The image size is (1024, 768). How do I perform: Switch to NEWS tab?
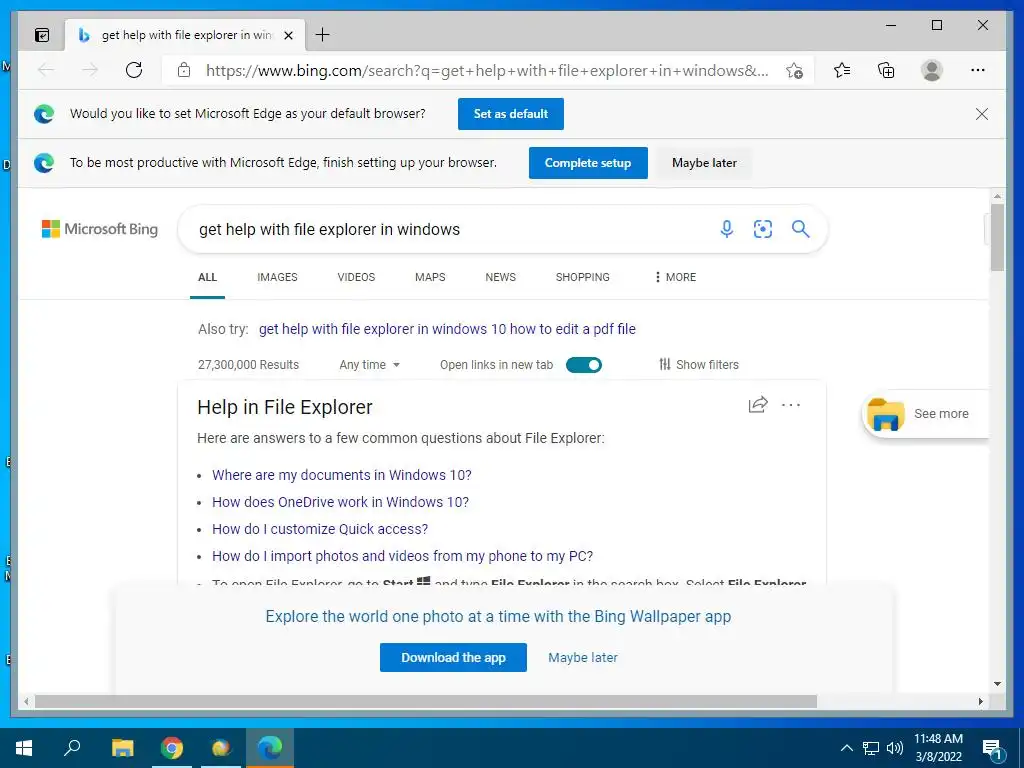500,277
